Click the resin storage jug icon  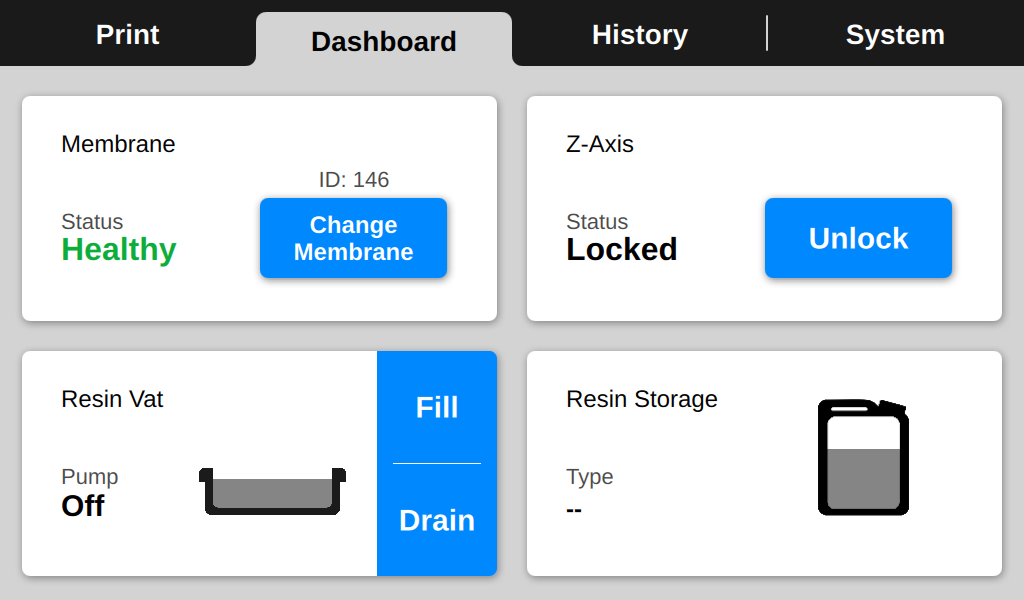863,457
